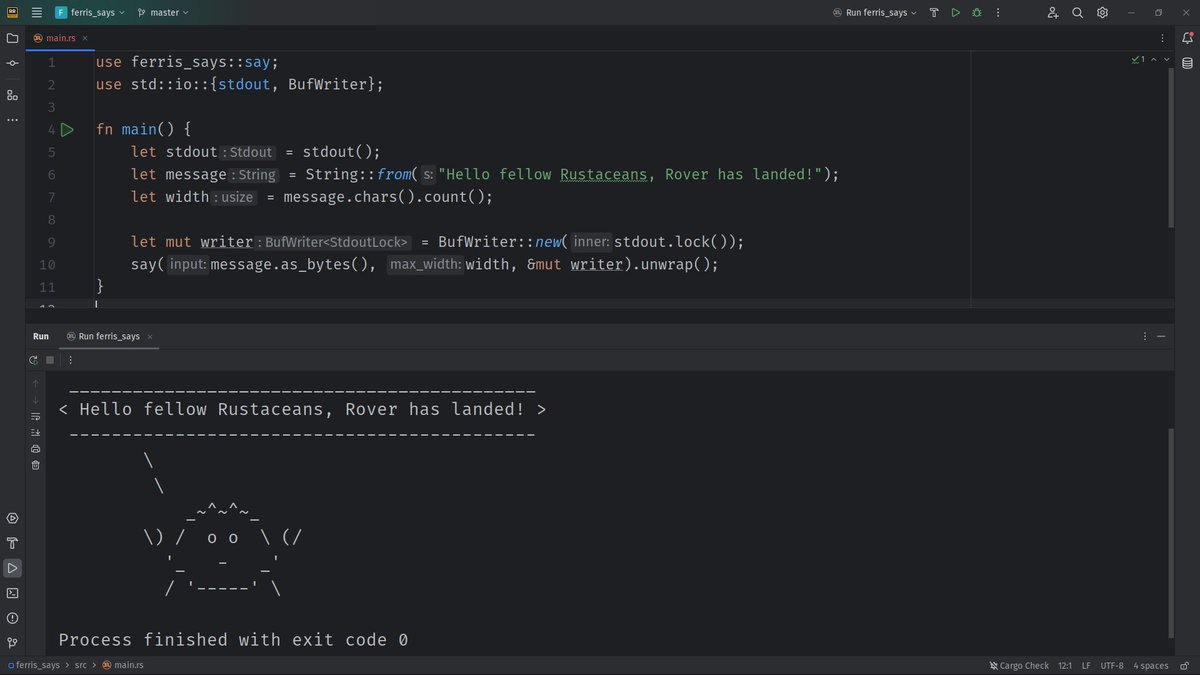Viewport: 1200px width, 675px height.
Task: Click the RustRover app logo icon
Action: click(x=12, y=13)
